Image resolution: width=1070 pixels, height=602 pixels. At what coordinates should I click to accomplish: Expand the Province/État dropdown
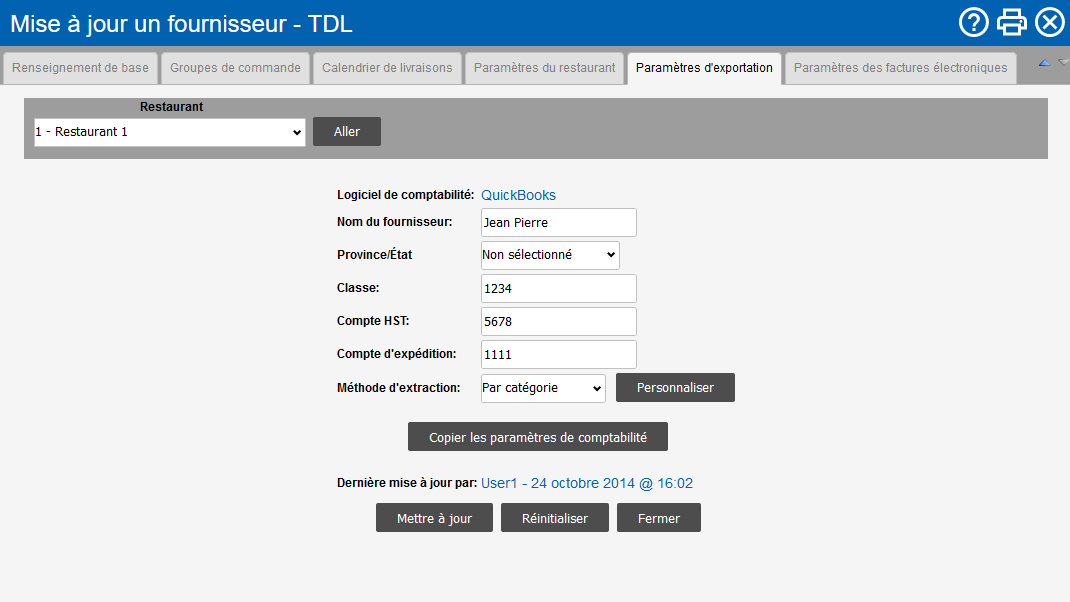click(550, 255)
